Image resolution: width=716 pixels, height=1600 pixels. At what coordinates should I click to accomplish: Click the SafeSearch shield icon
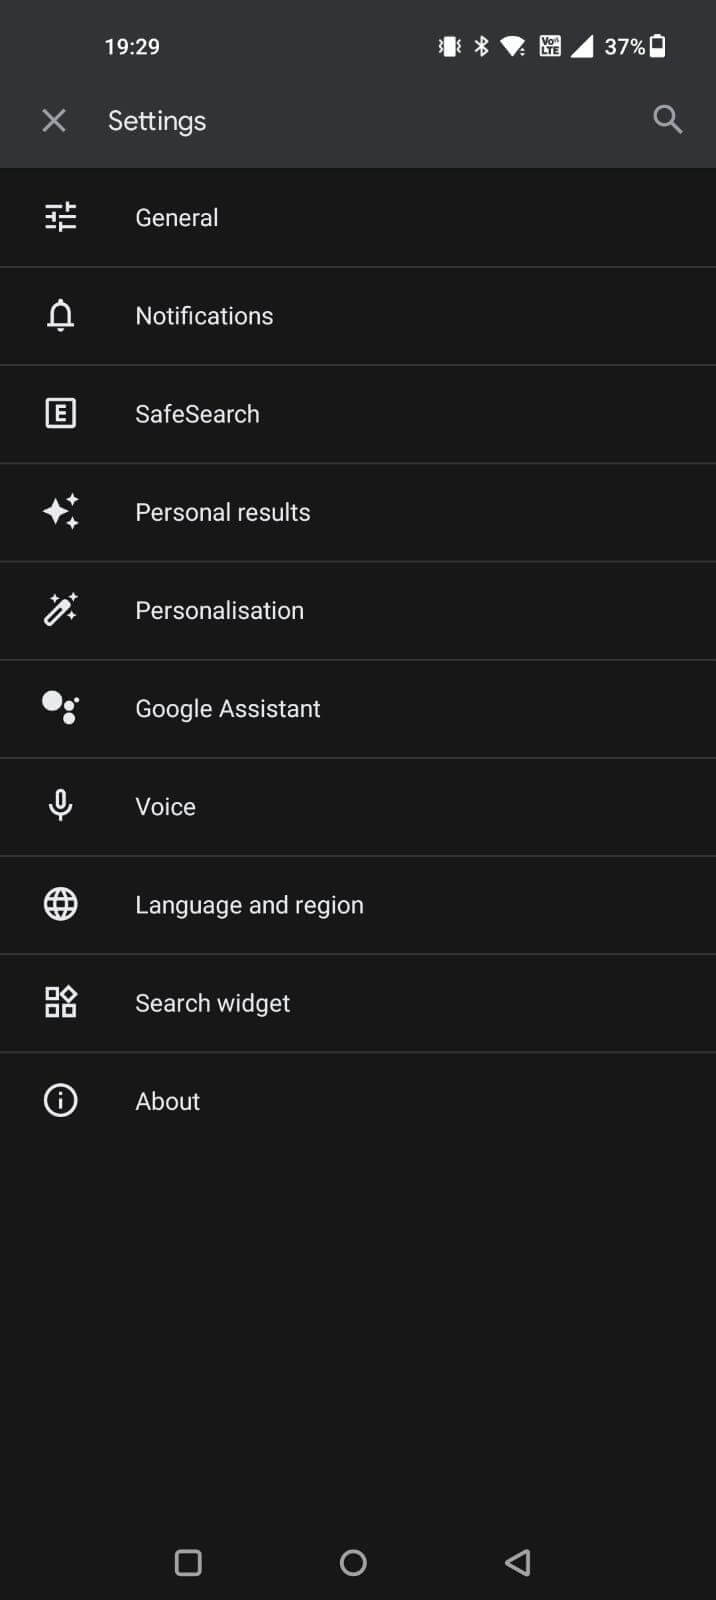click(x=60, y=413)
